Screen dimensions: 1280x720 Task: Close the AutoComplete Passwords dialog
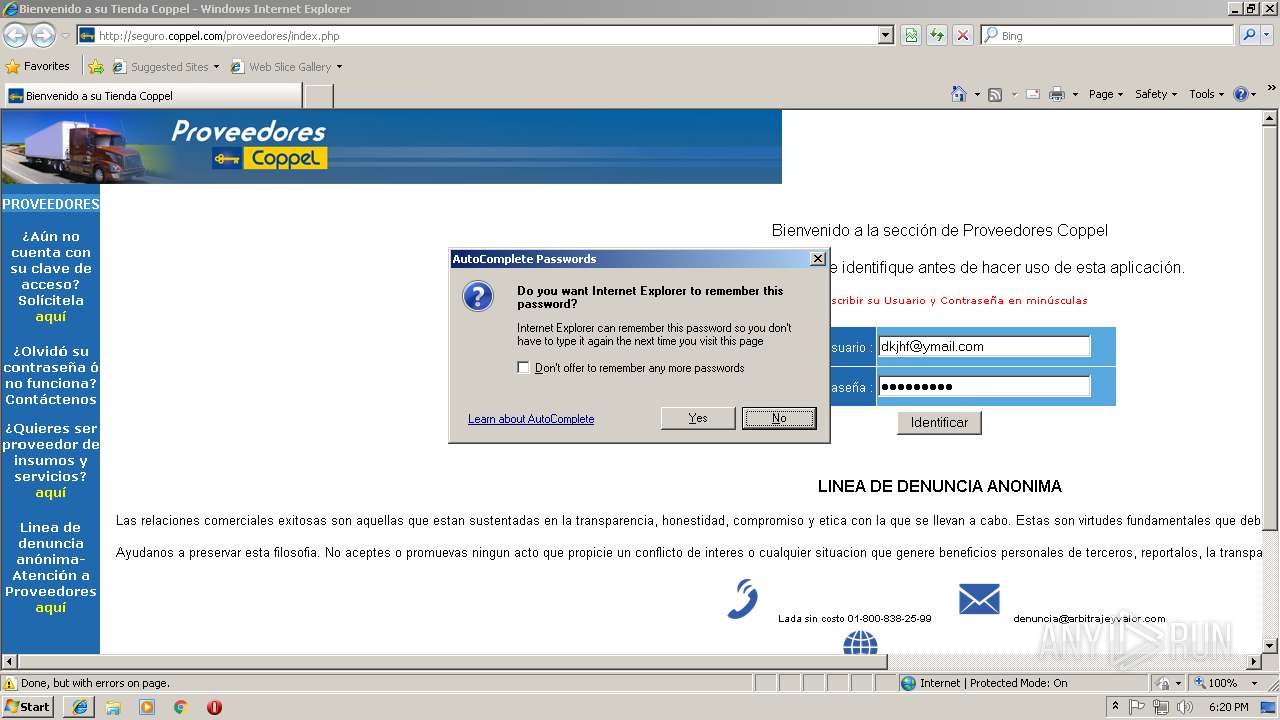click(x=817, y=258)
